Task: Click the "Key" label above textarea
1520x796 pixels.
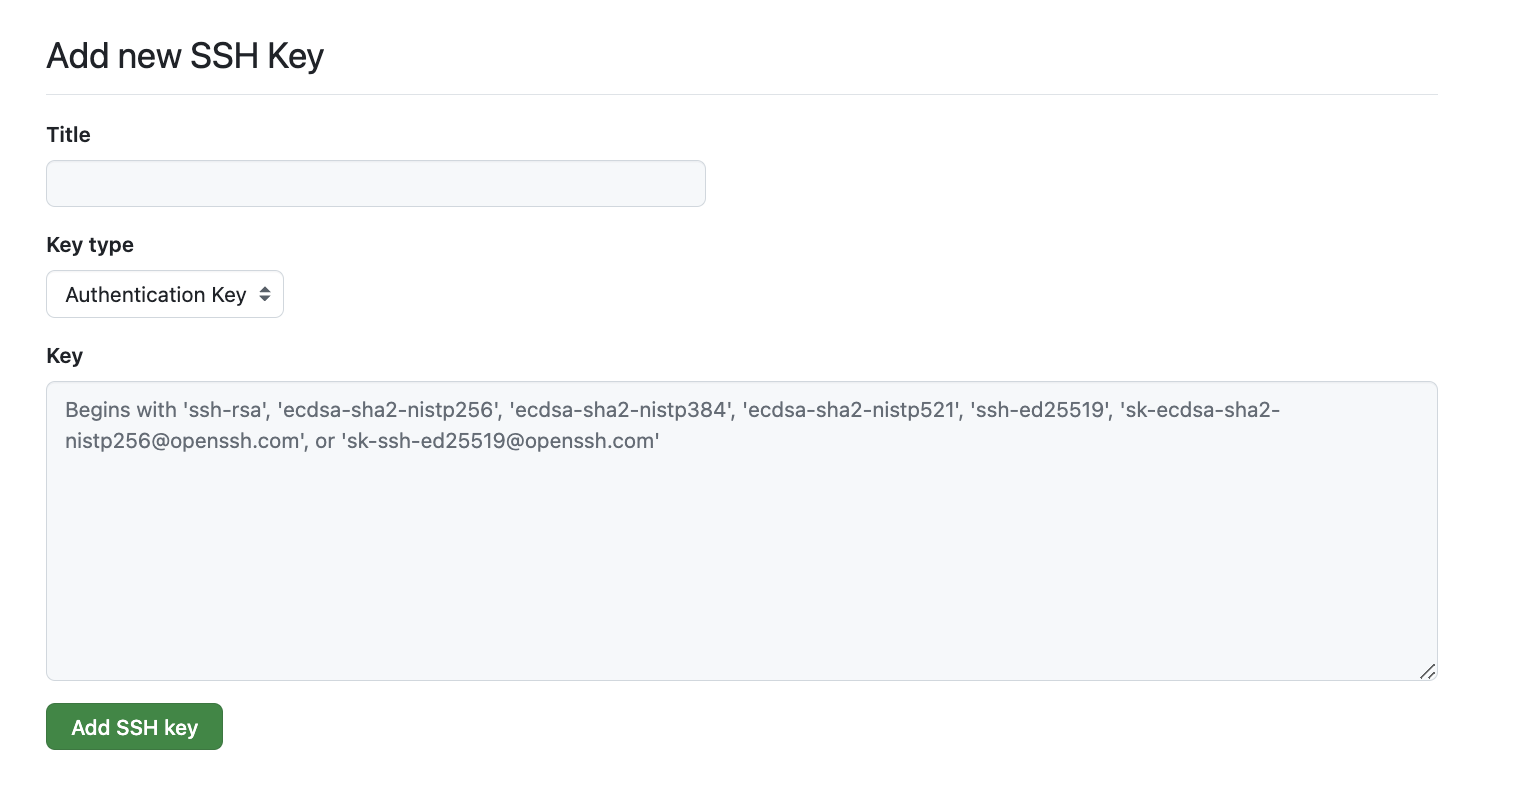Action: (x=65, y=356)
